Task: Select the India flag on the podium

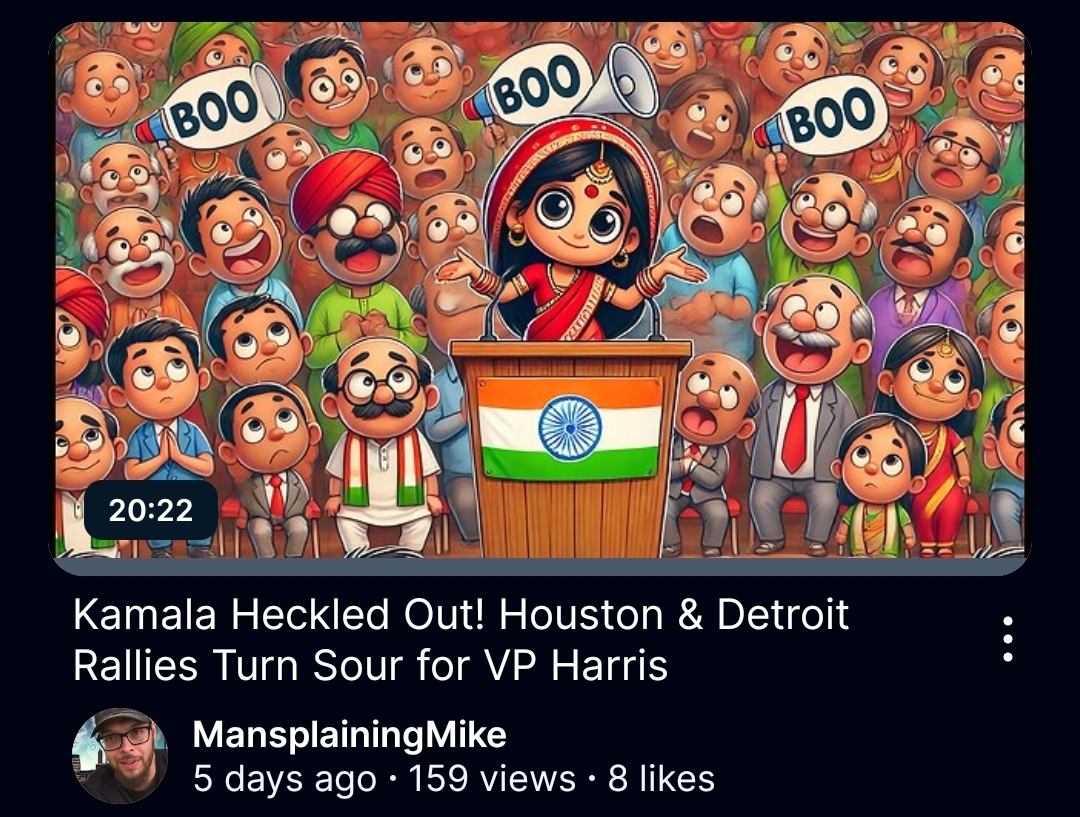Action: [570, 428]
